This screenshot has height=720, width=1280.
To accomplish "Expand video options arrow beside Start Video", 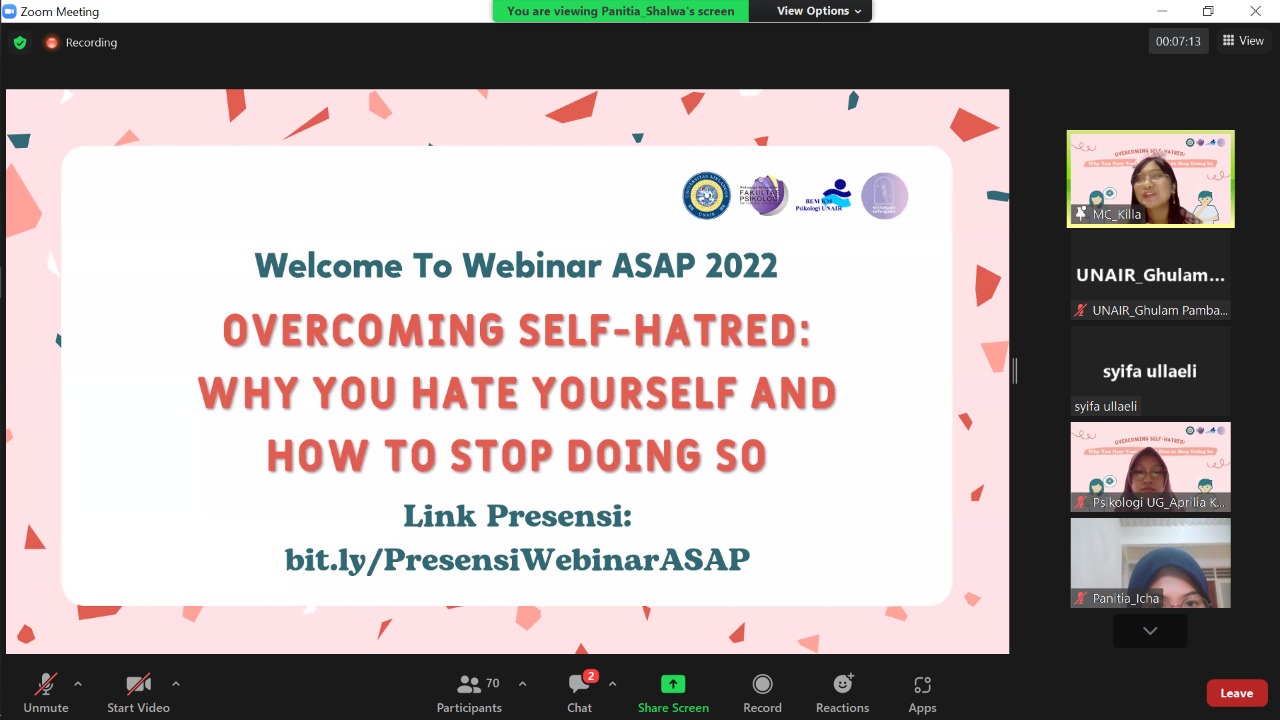I will pyautogui.click(x=176, y=684).
